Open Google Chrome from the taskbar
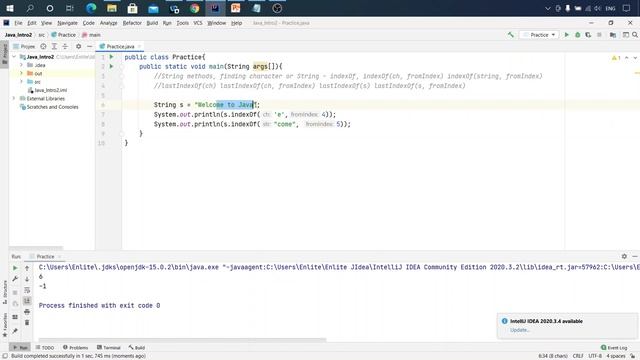The width and height of the screenshot is (640, 360). pos(195,8)
